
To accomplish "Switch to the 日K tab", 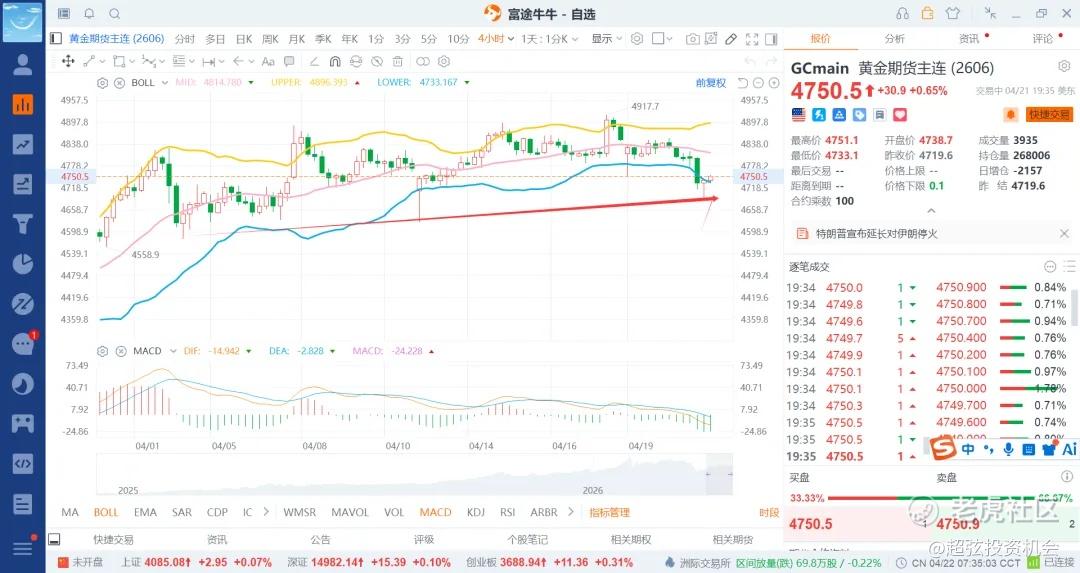I will pyautogui.click(x=245, y=39).
